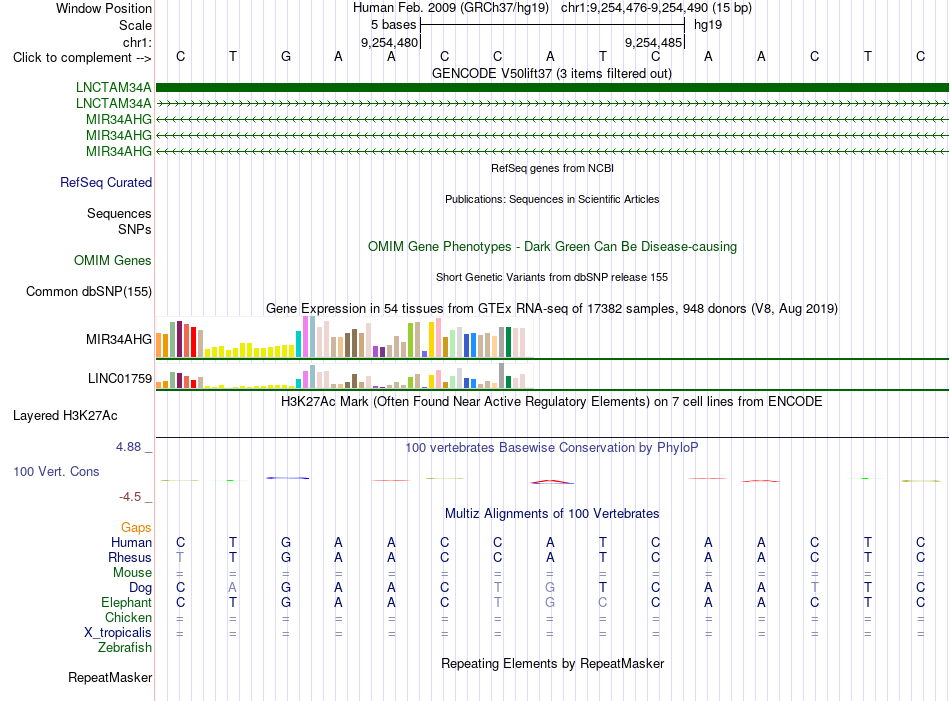Click 'Human Feb. 2009 (GRCh37/hg19)' assembly text
This screenshot has height=701, width=950.
point(451,8)
